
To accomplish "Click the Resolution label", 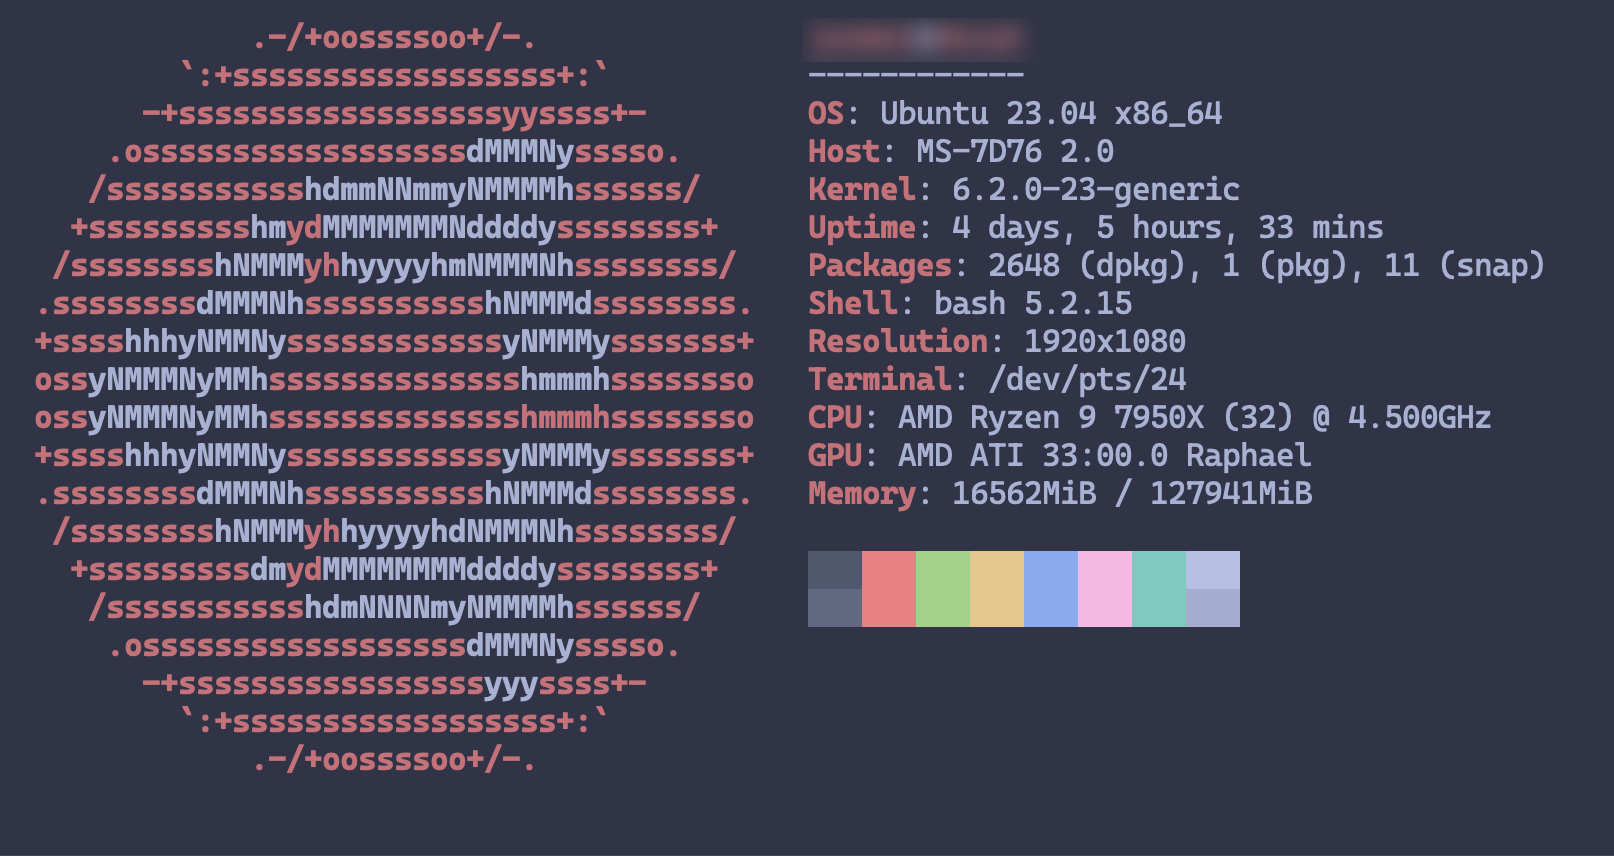I will (897, 342).
